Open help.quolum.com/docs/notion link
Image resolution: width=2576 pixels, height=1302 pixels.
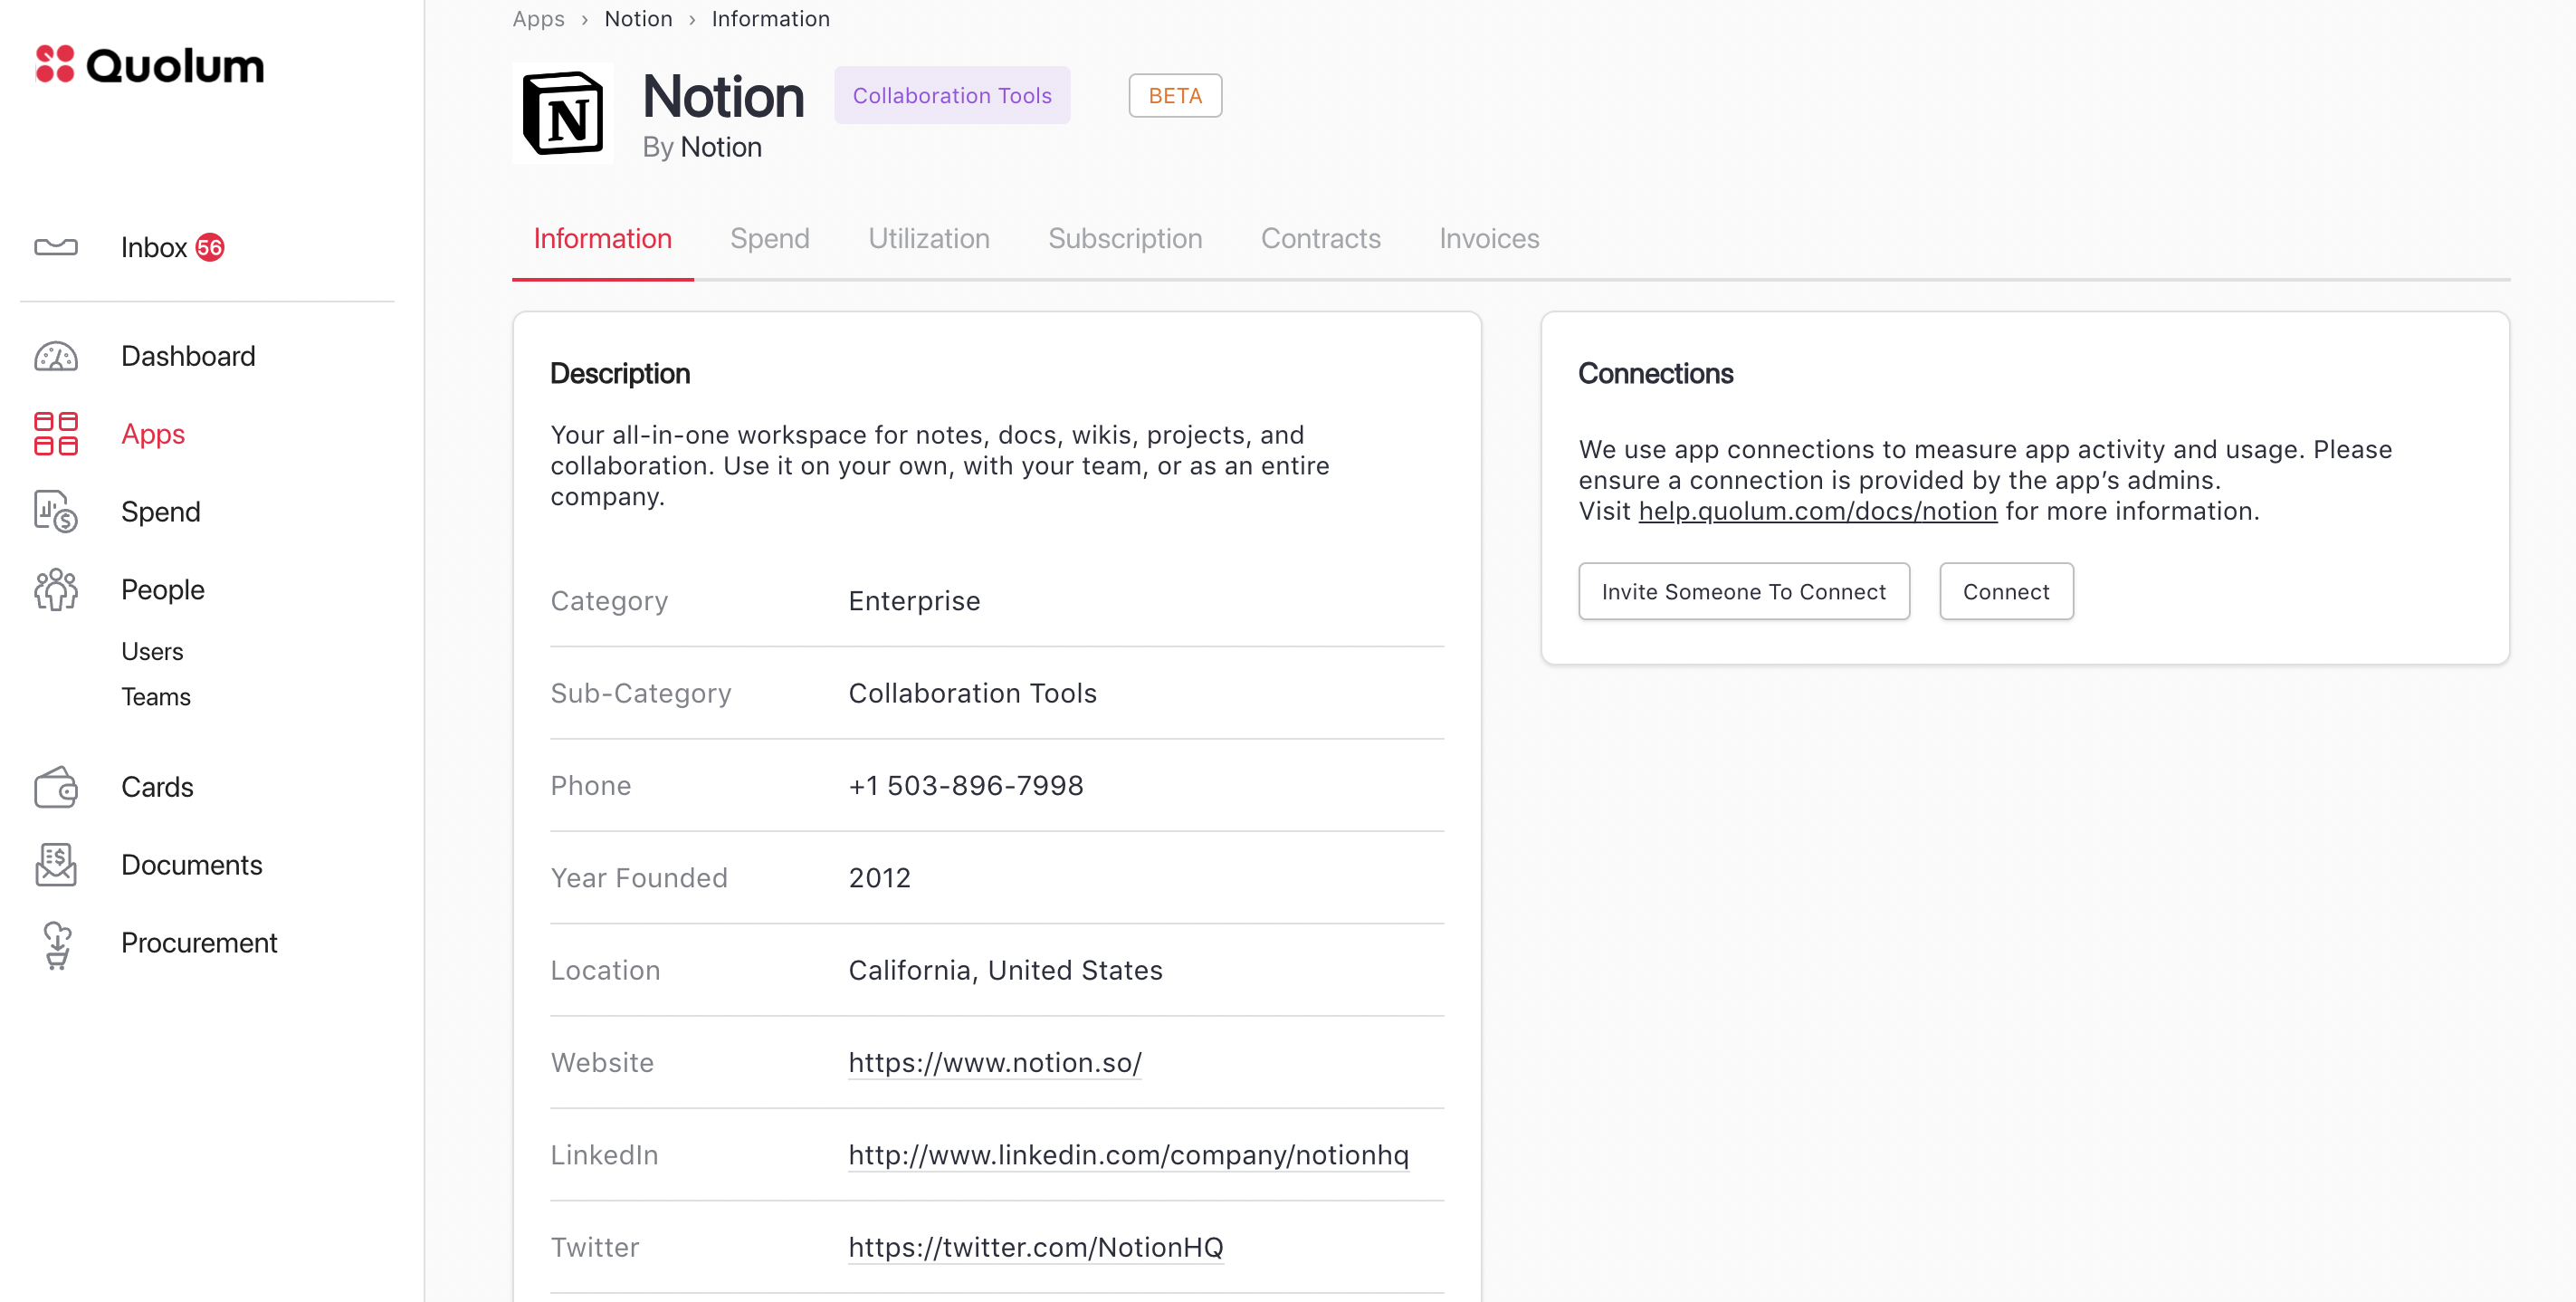[1817, 511]
